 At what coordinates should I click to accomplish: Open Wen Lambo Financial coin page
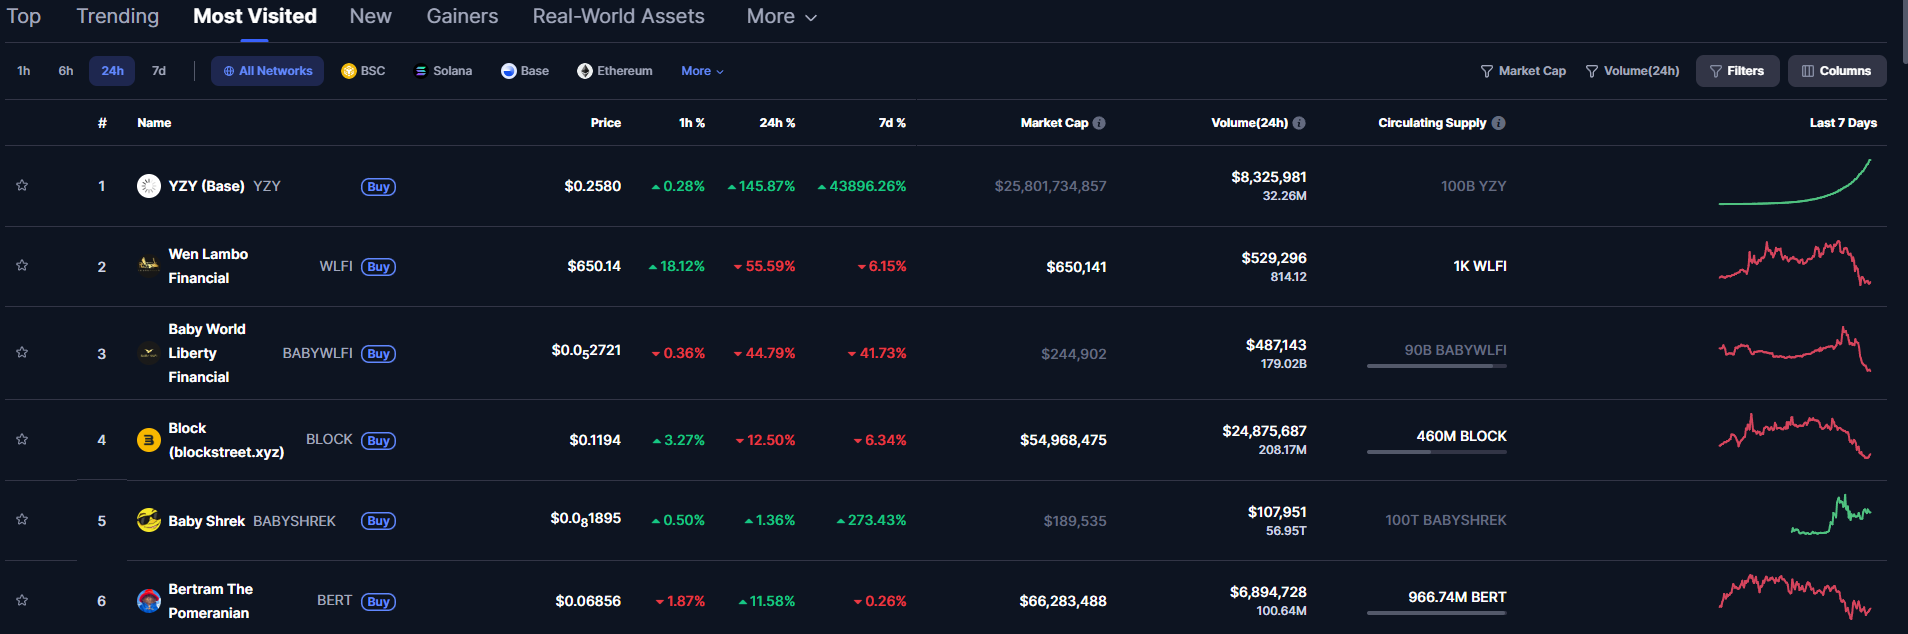point(208,266)
